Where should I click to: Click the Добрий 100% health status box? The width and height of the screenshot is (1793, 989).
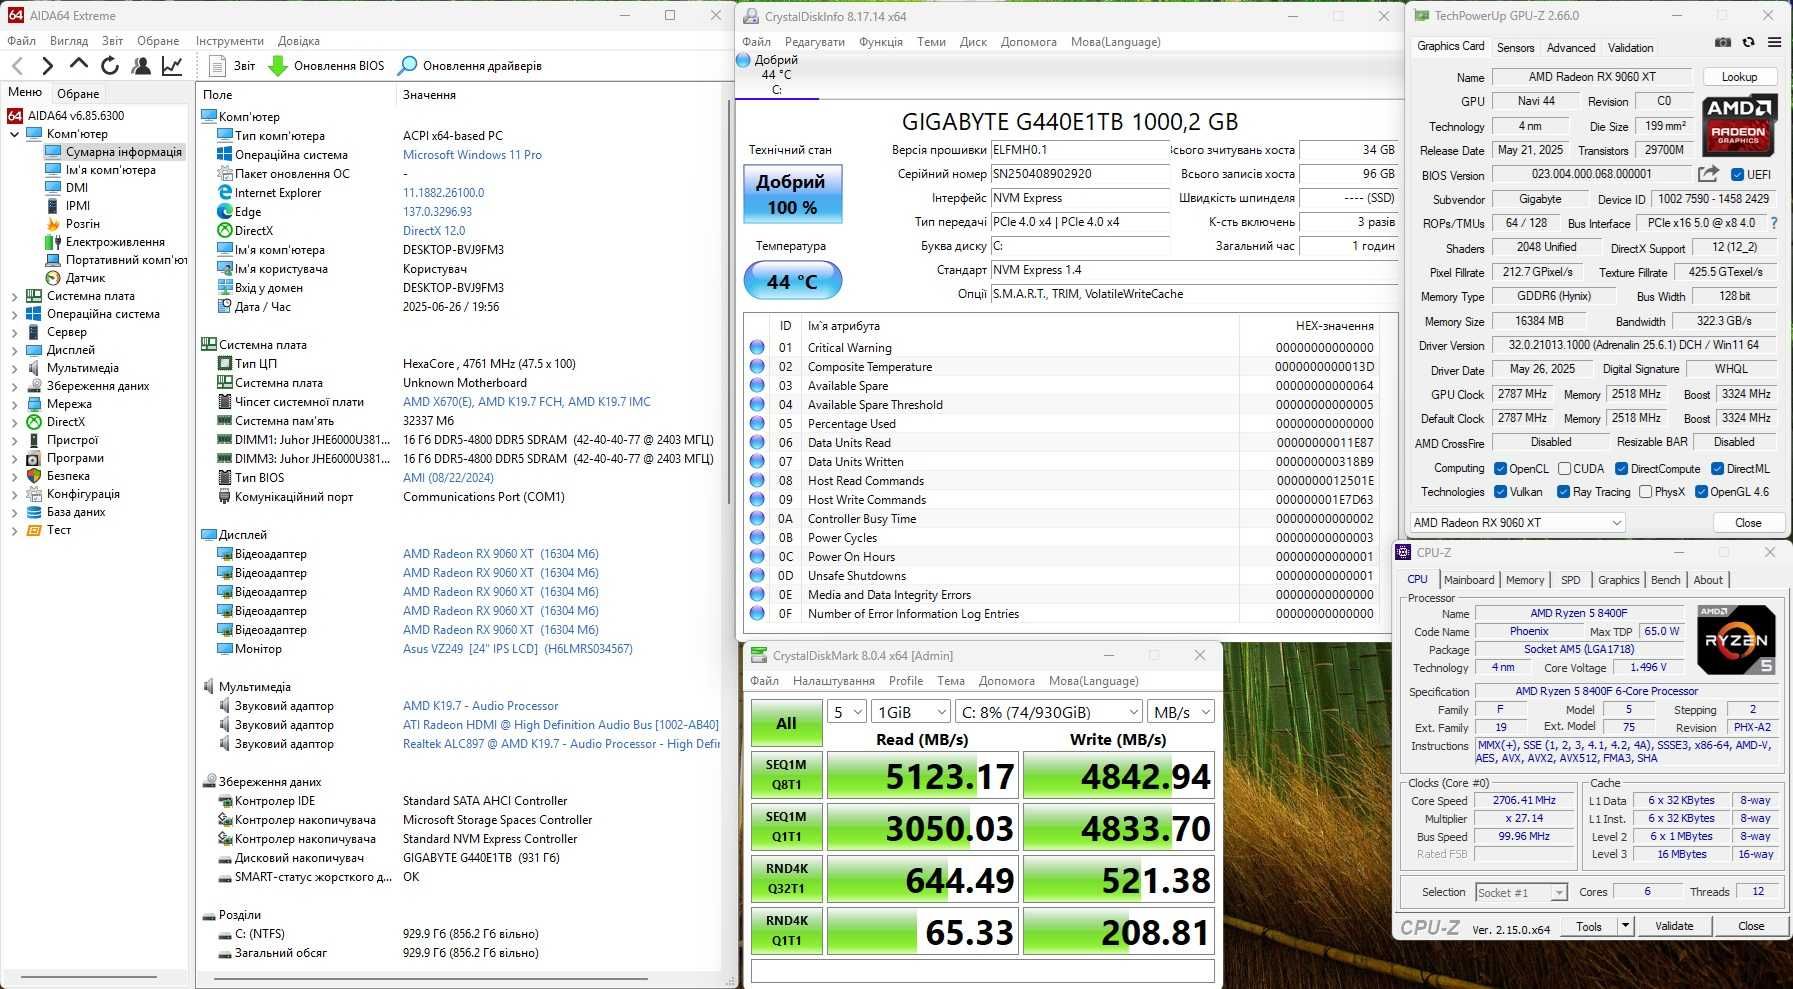pos(792,194)
